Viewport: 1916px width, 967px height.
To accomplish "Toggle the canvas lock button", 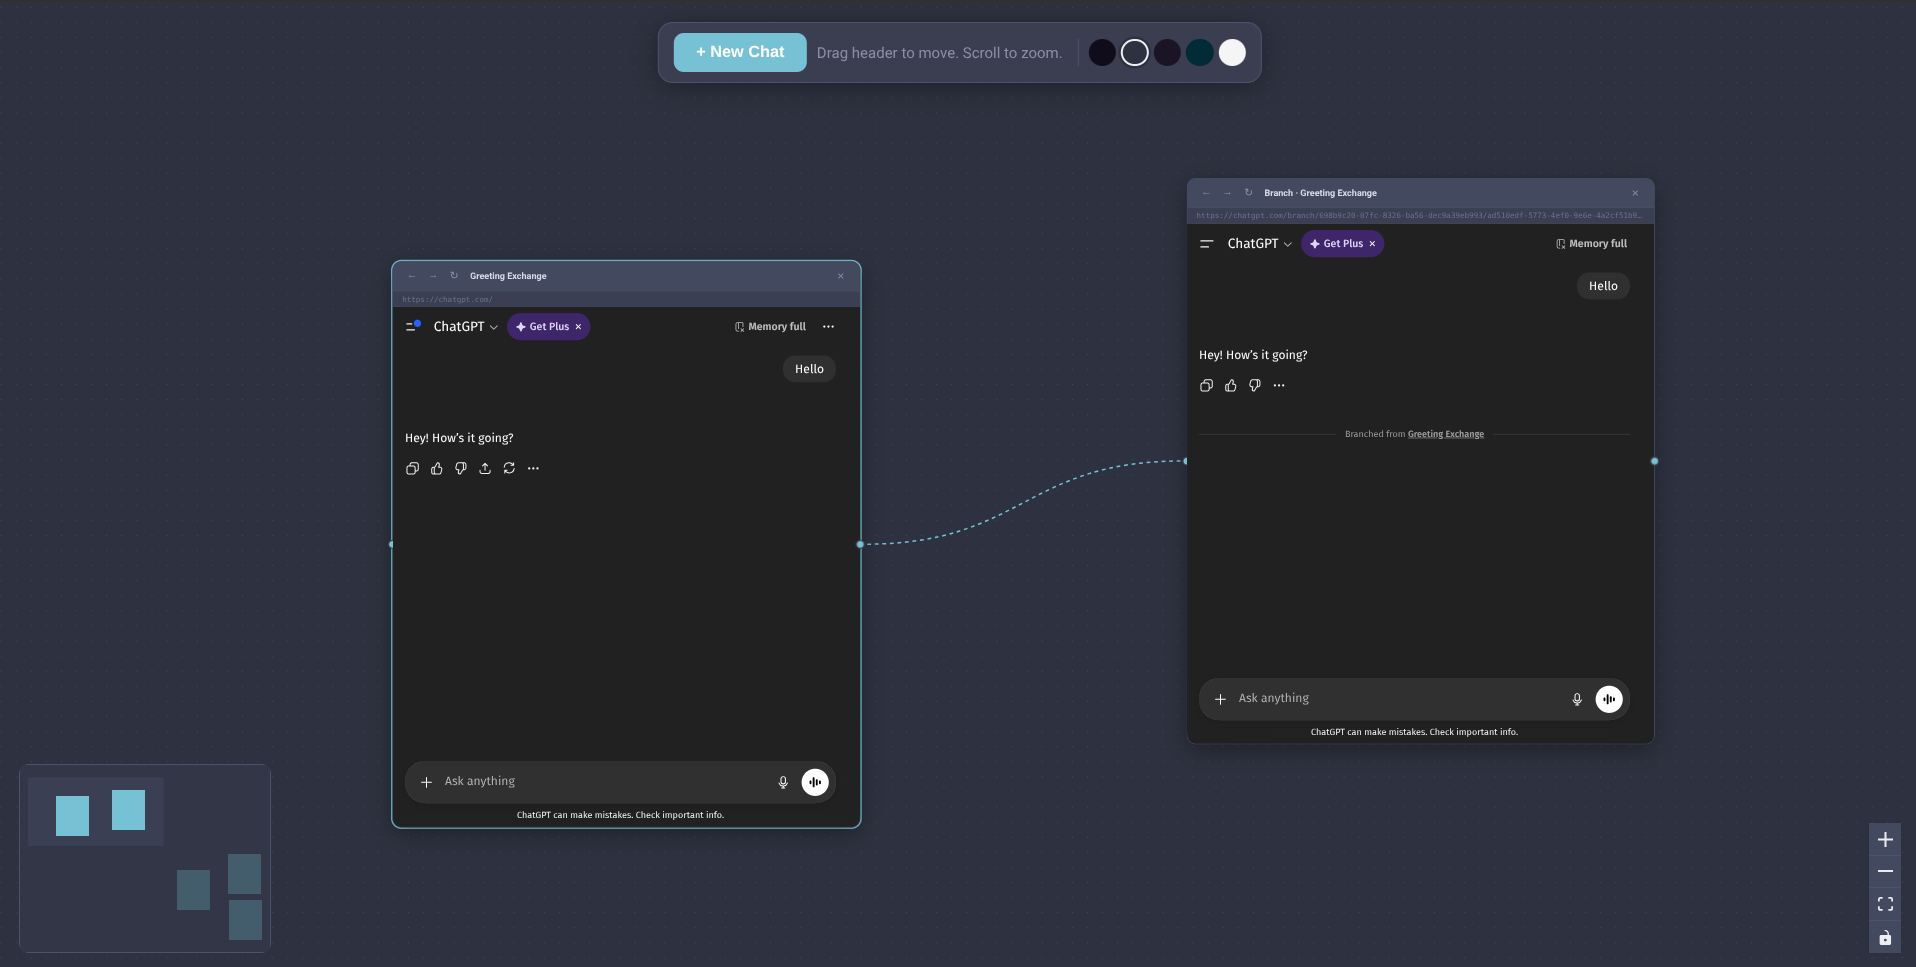I will (1886, 938).
